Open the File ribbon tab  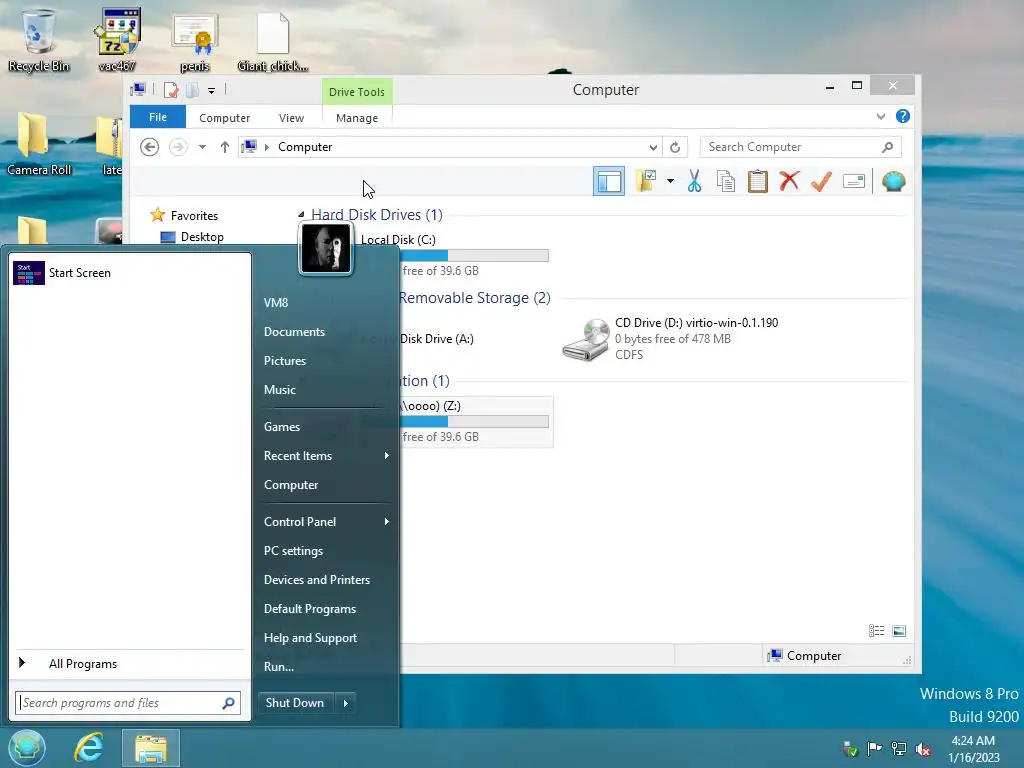coord(158,117)
